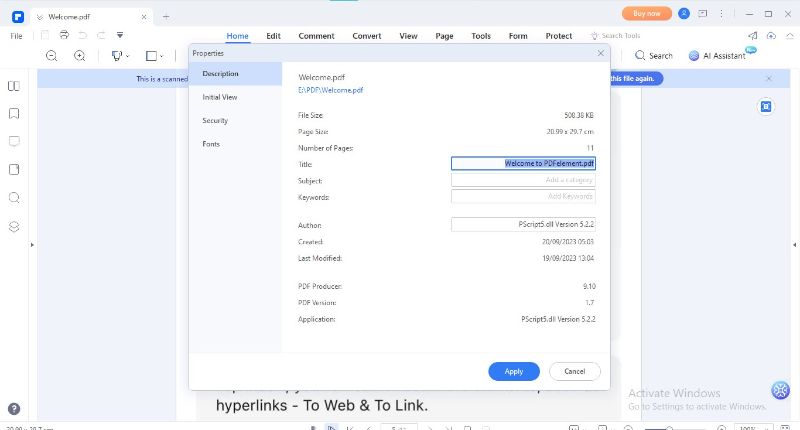Switch to the Page tab
The image size is (800, 430).
tap(444, 36)
